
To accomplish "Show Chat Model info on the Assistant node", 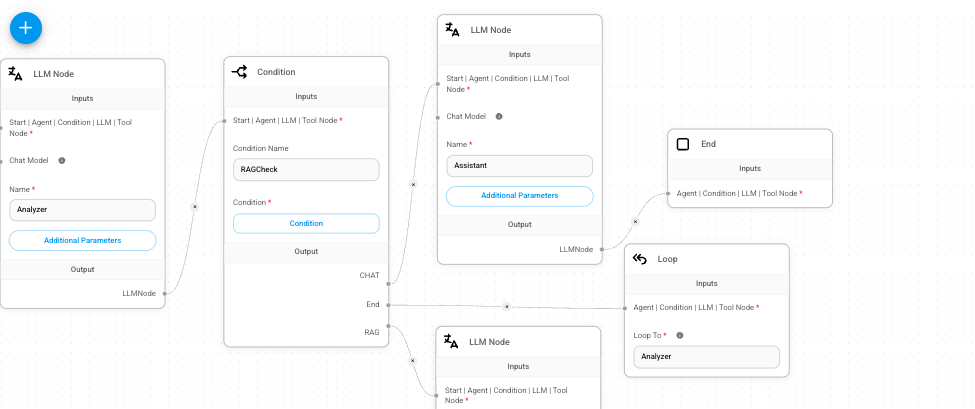I will point(499,116).
